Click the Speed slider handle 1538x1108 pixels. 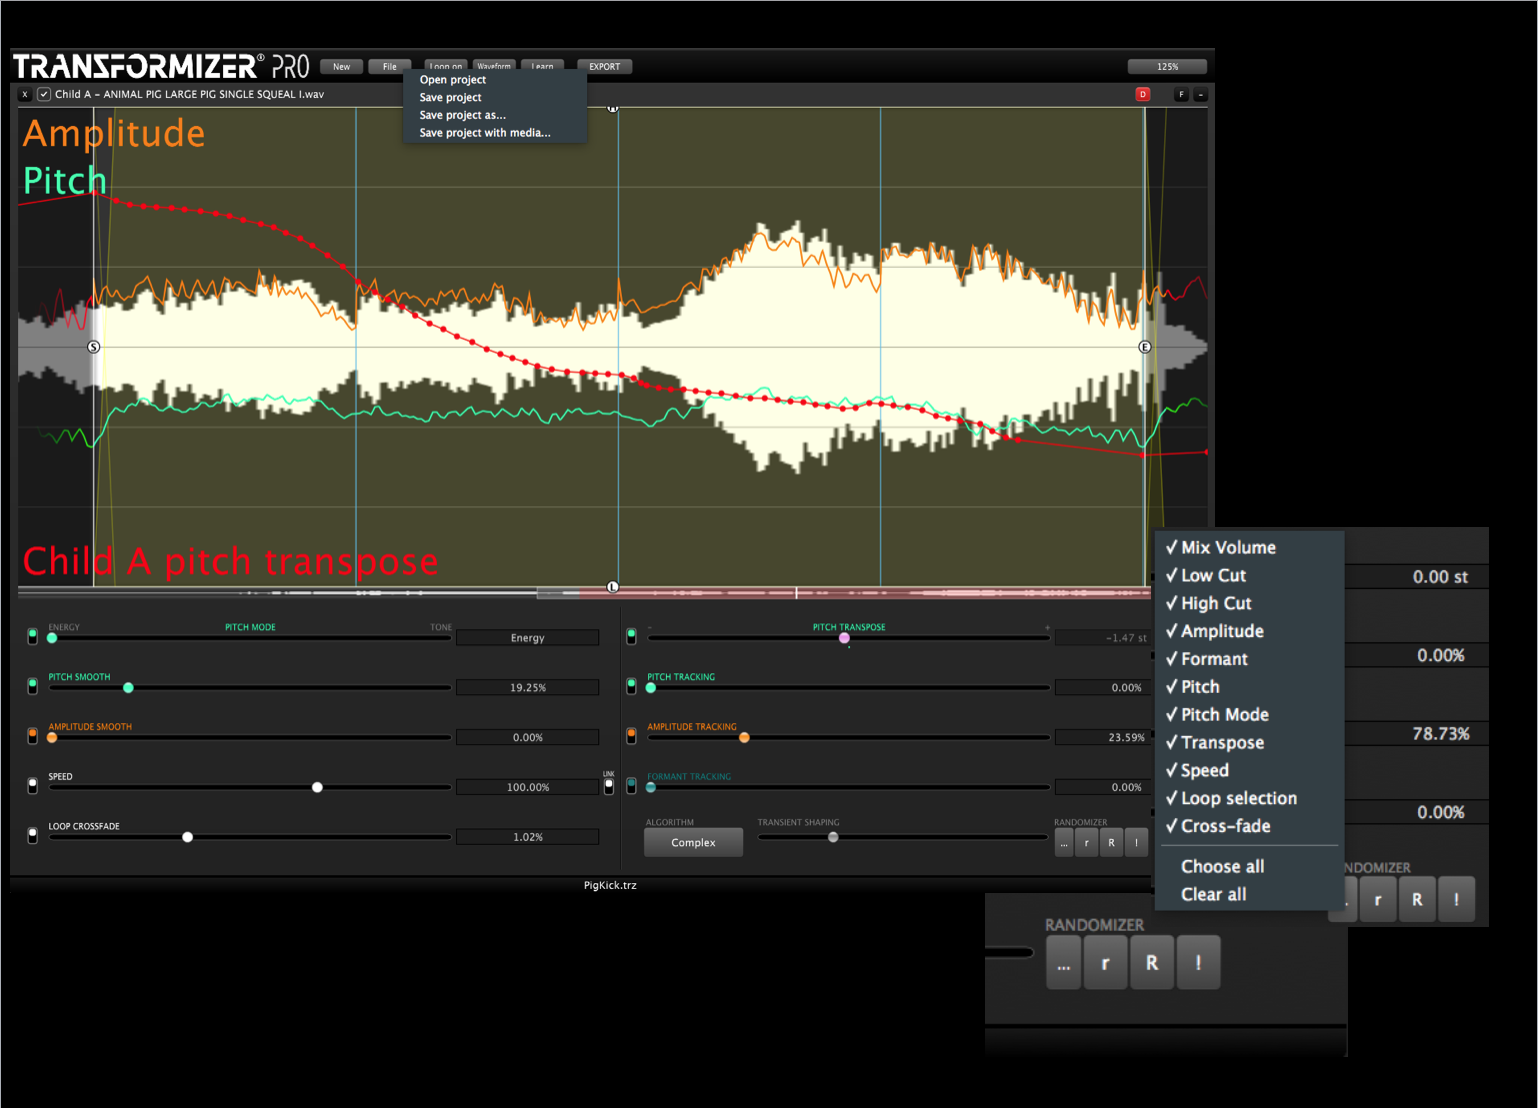point(317,787)
